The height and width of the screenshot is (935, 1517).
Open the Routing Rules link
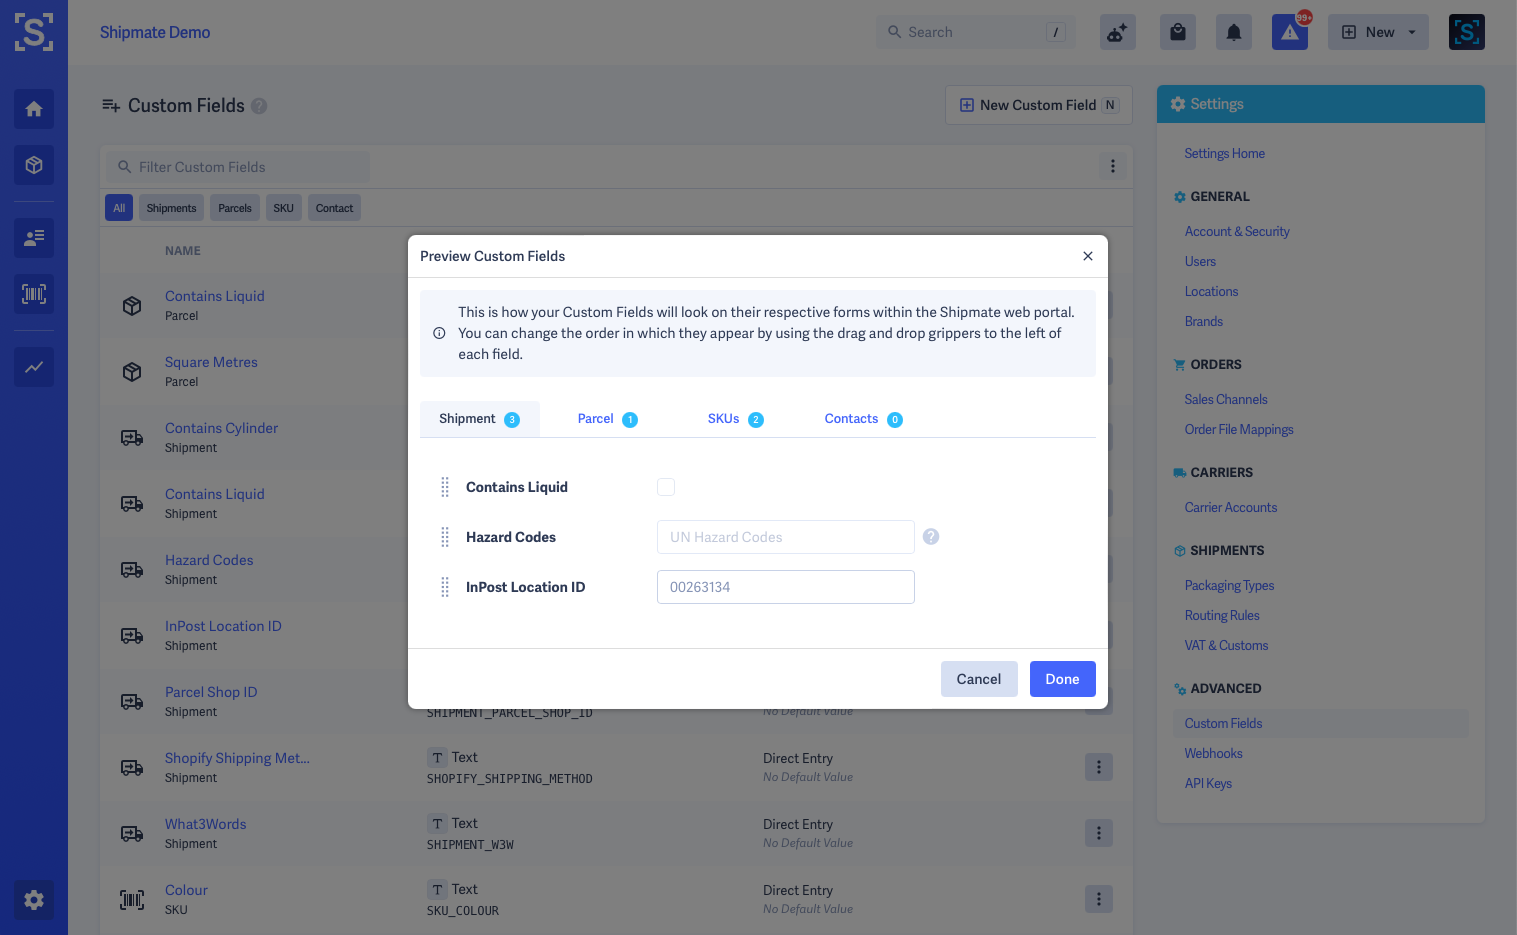coord(1222,615)
